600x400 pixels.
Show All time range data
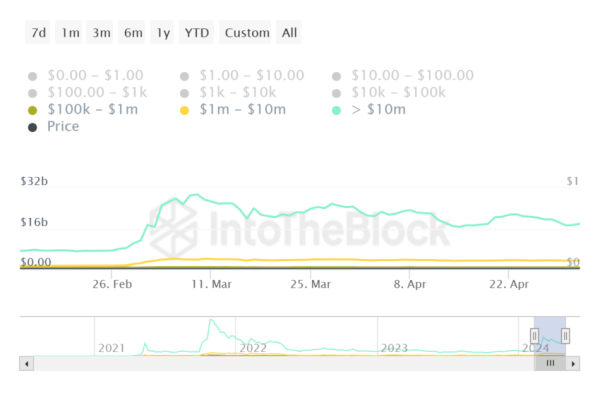289,33
